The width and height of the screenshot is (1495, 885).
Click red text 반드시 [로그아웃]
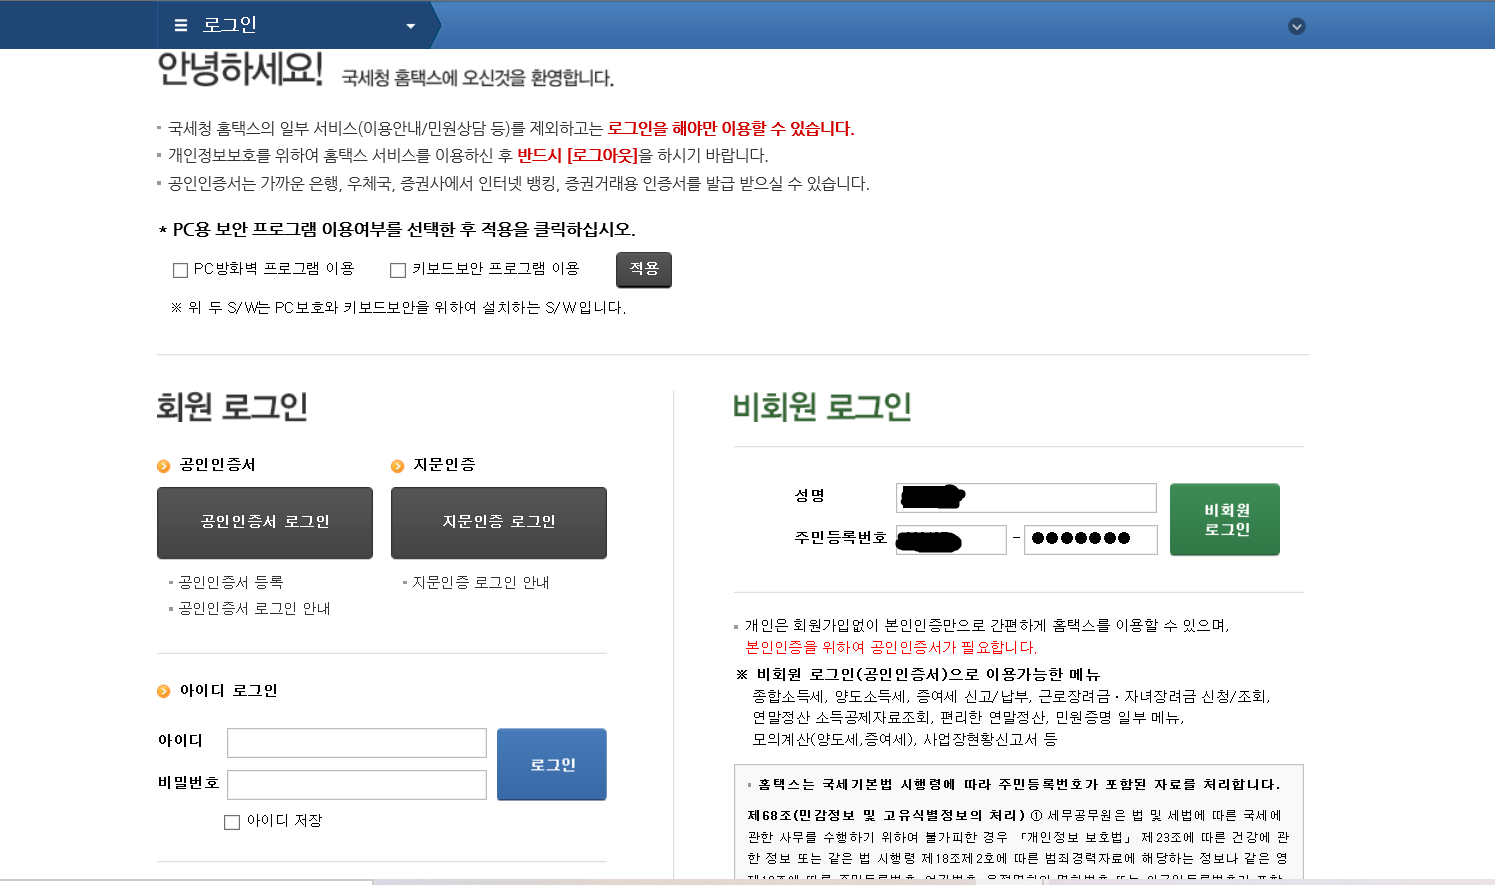[x=577, y=156]
